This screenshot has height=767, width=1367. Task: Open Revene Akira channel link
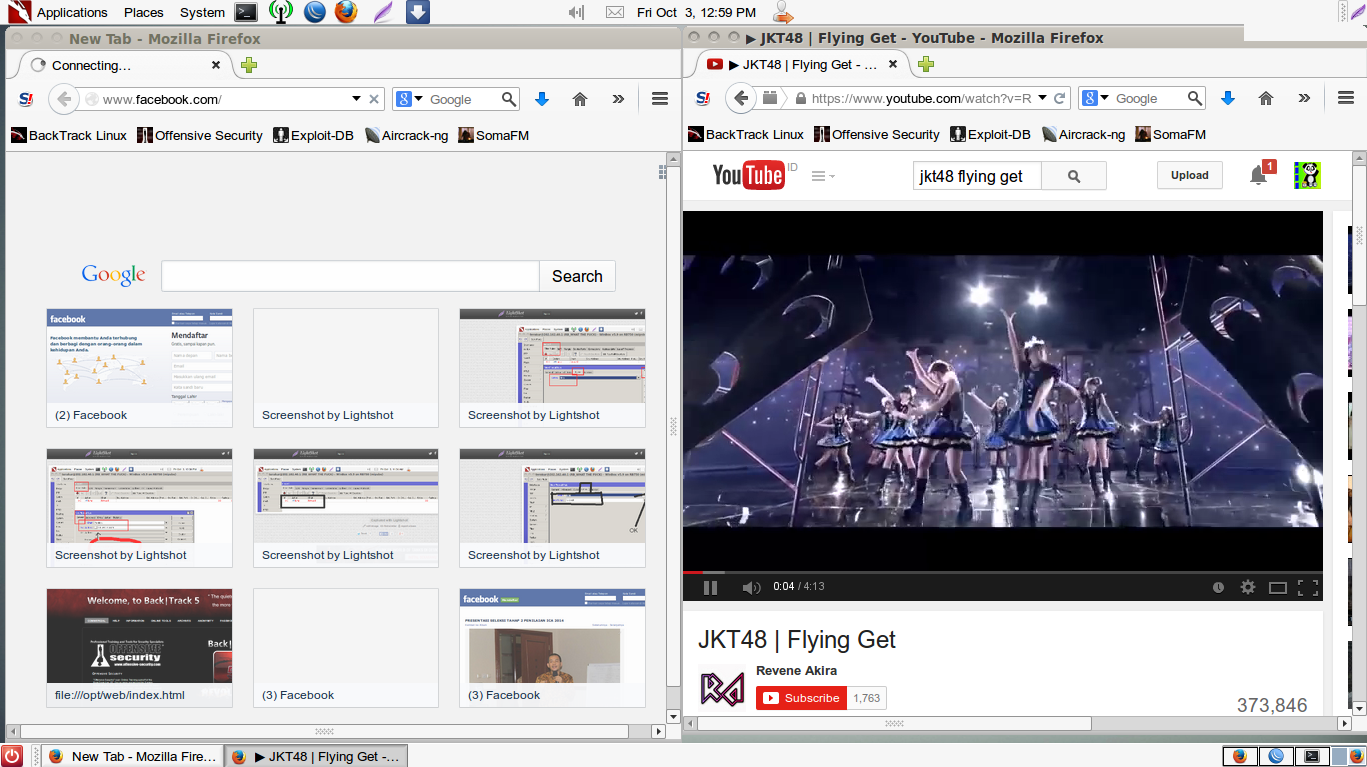click(796, 670)
